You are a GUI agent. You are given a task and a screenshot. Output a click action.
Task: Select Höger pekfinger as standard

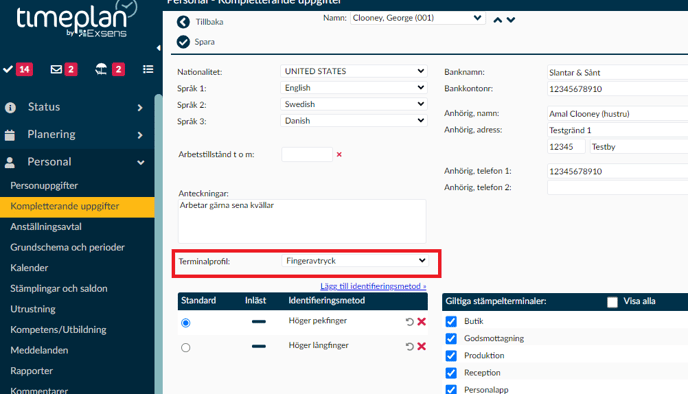click(186, 323)
